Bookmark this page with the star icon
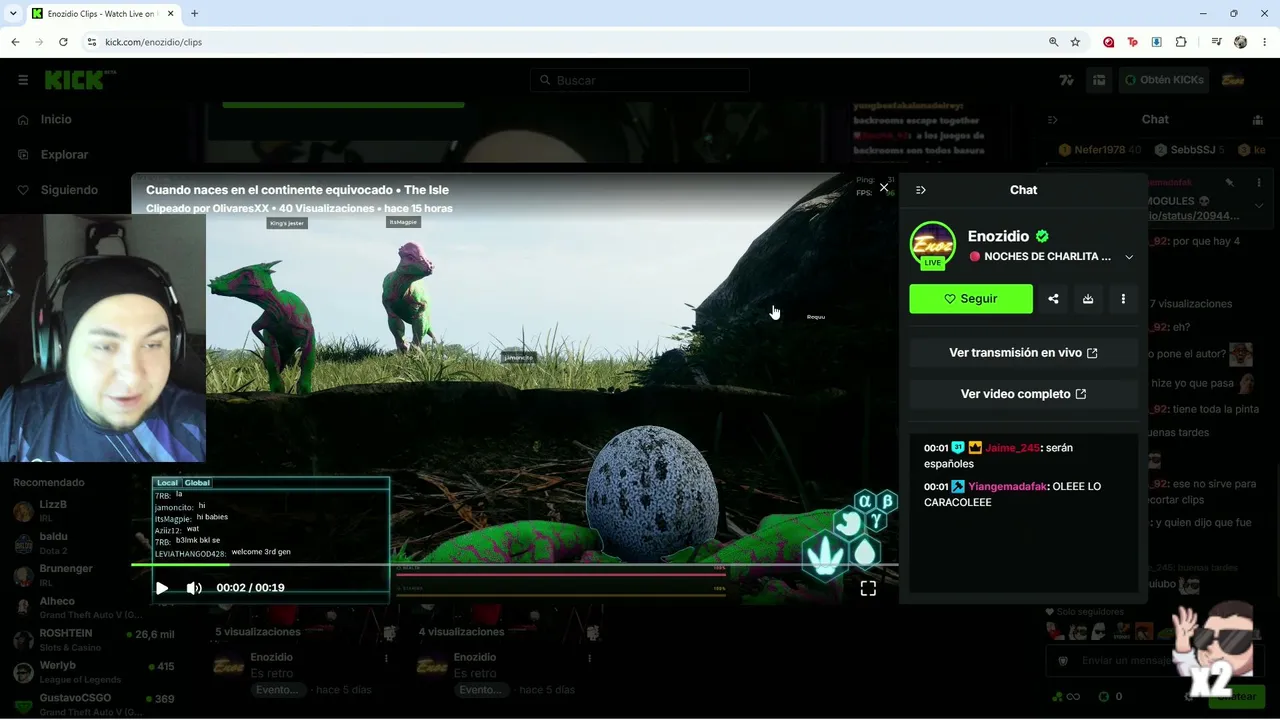 click(x=1075, y=42)
